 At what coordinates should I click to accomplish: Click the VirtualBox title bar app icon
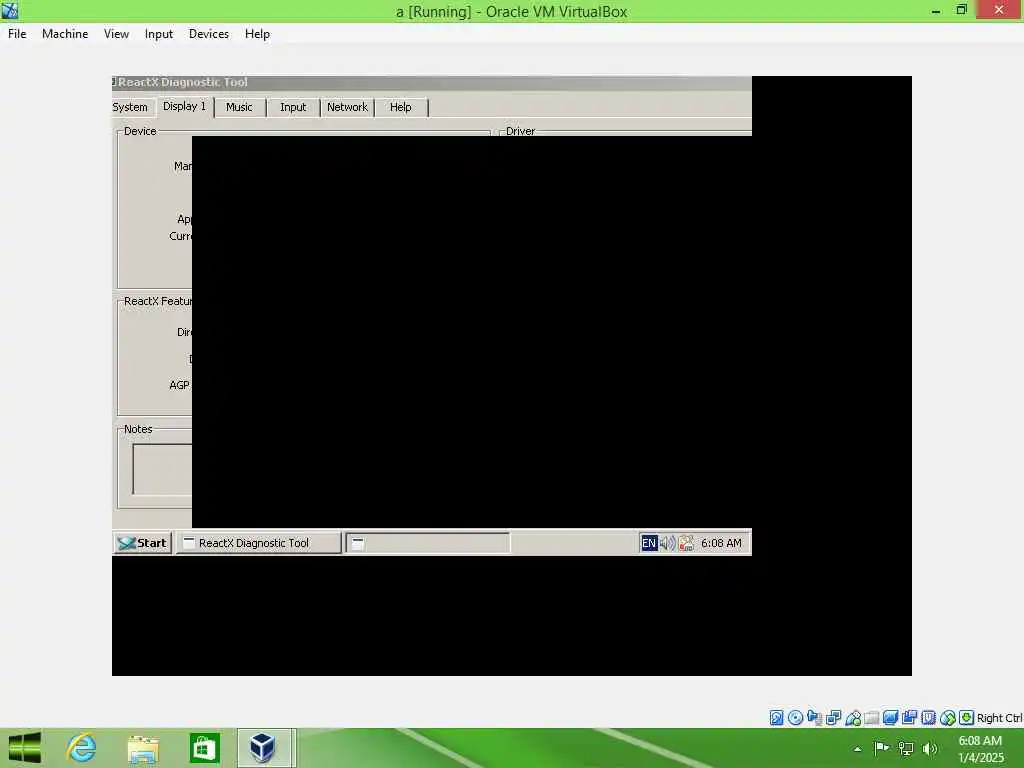click(x=10, y=10)
